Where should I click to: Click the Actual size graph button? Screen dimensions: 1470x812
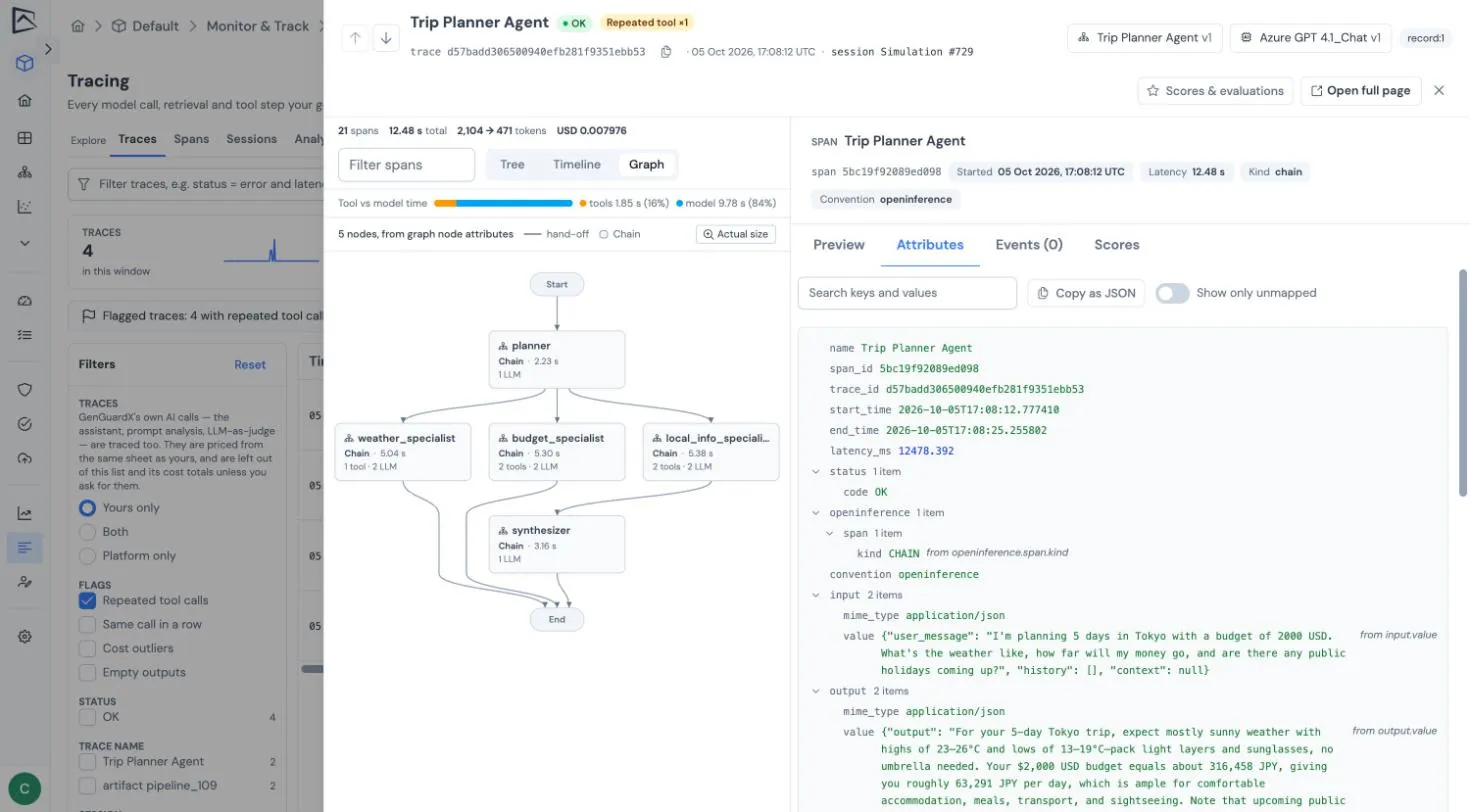(736, 234)
